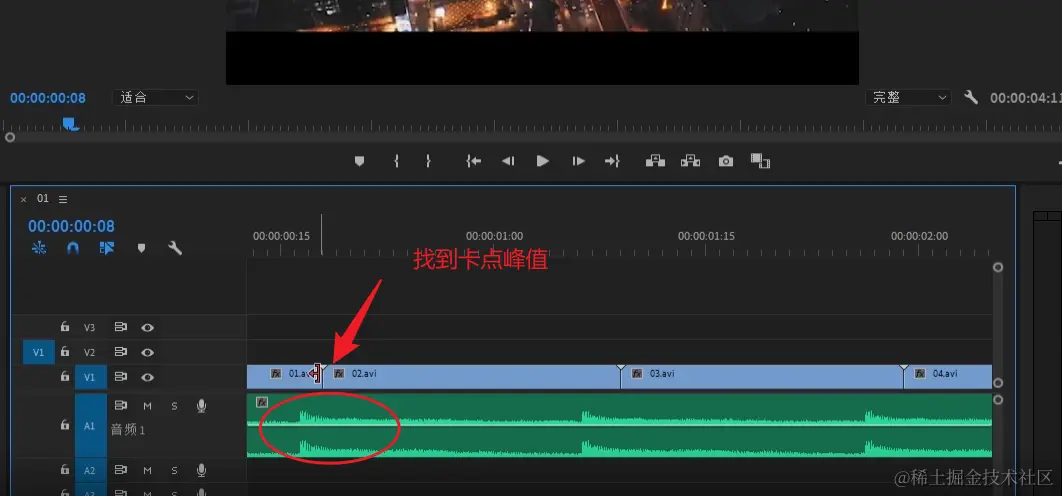Click the Lift button
Image resolution: width=1062 pixels, height=496 pixels.
pos(655,161)
